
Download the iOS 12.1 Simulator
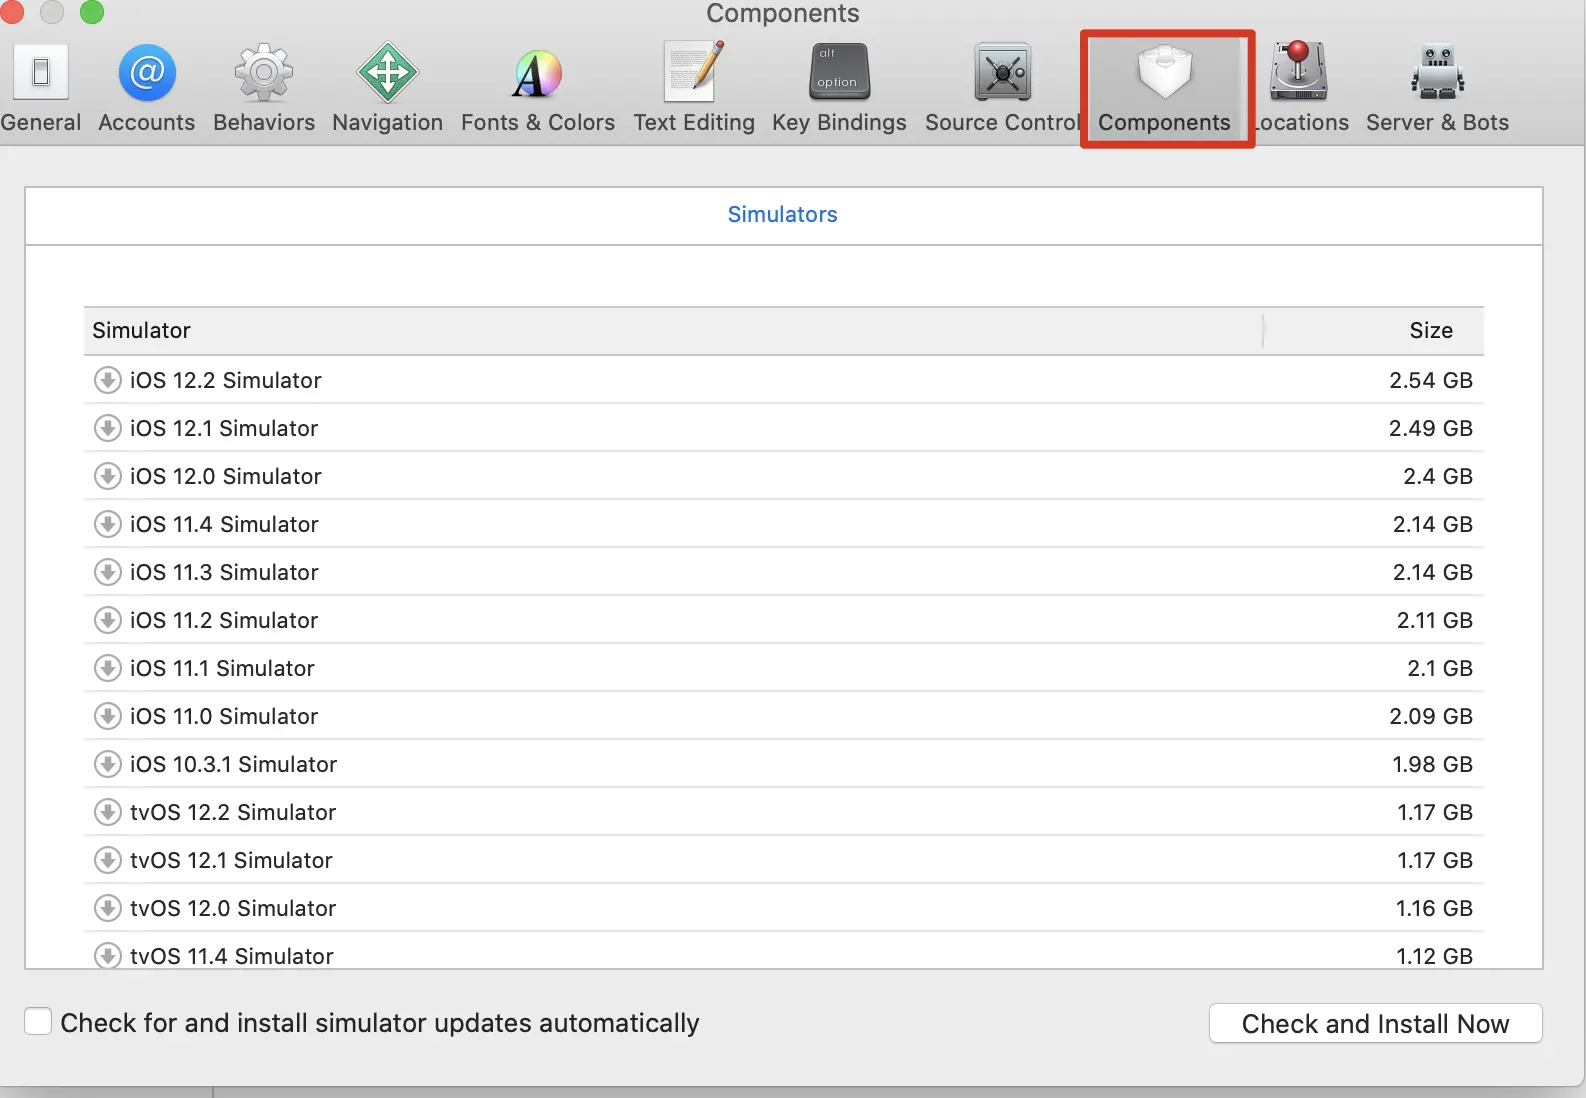point(107,428)
